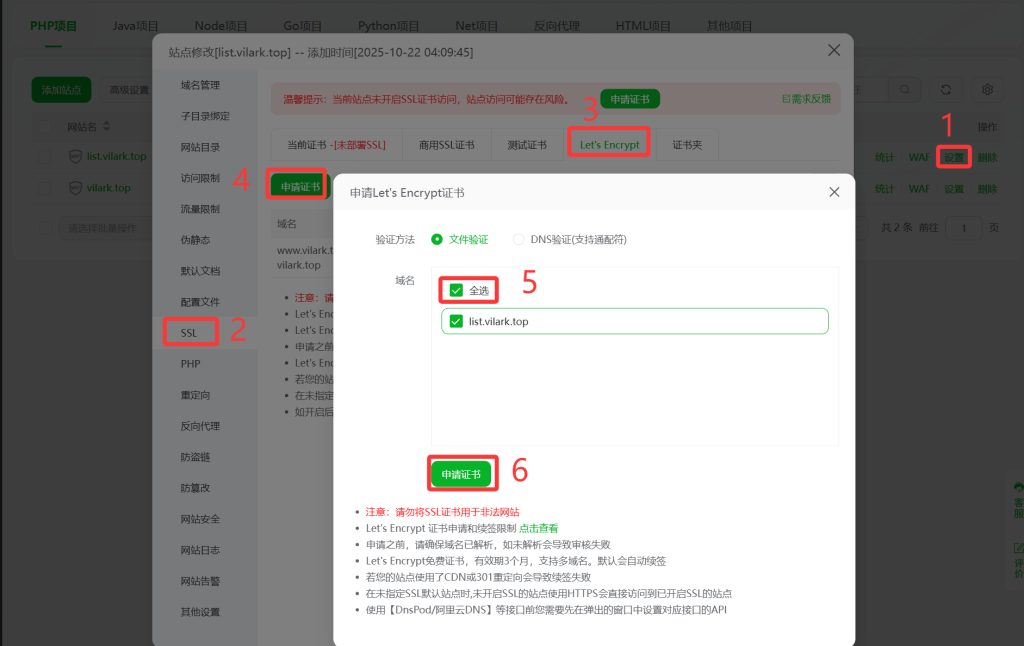Click the green 申请证书 button in the dialog
1024x646 pixels.
click(462, 472)
